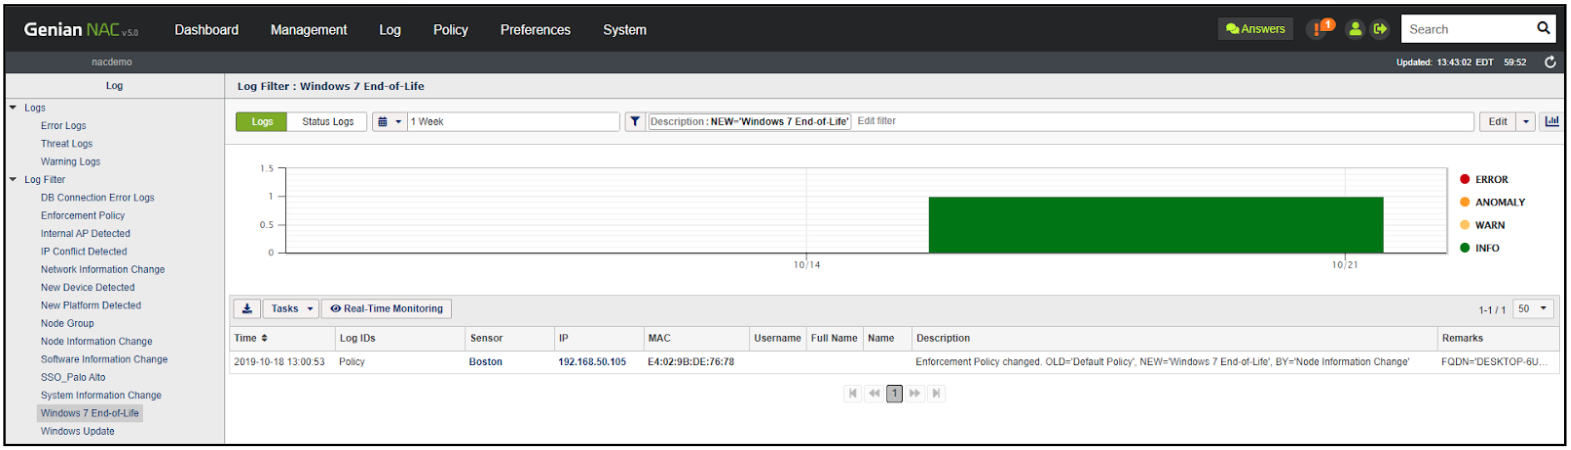1571x450 pixels.
Task: Click the logout arrow icon
Action: [x=1380, y=29]
